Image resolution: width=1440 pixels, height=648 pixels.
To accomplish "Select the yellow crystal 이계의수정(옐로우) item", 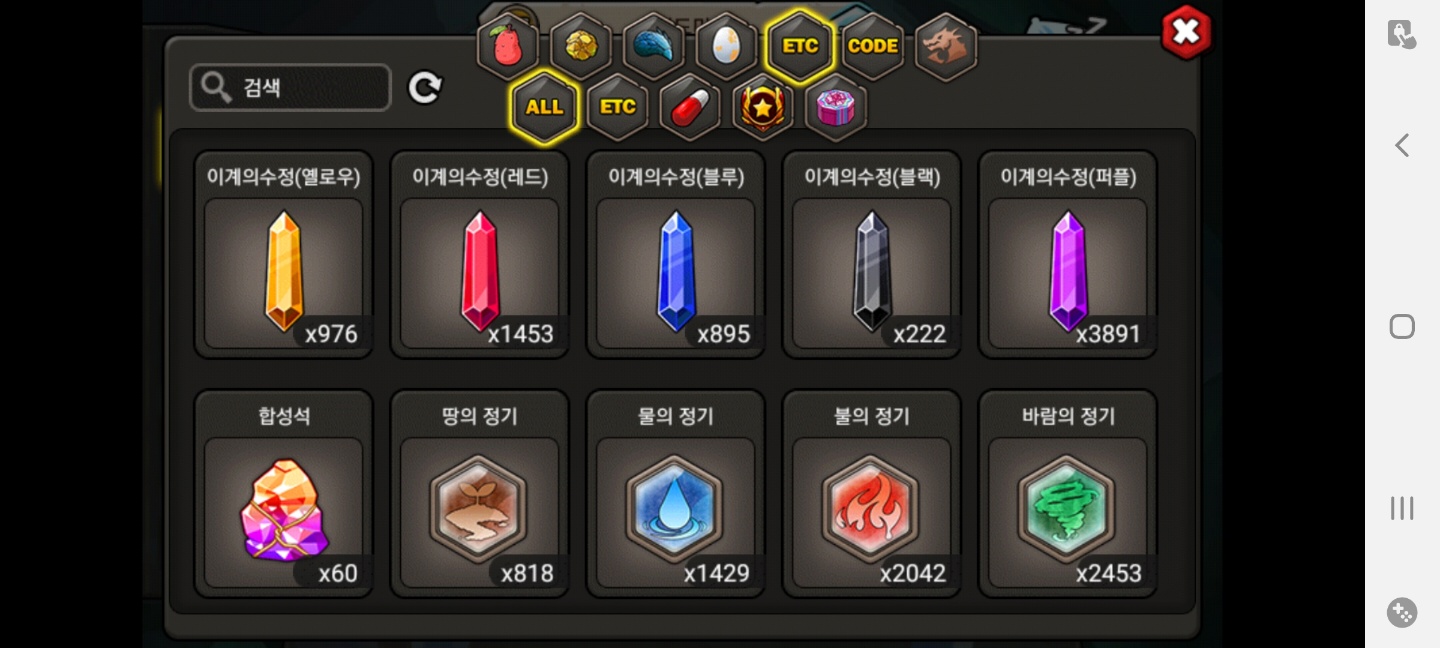I will 284,255.
